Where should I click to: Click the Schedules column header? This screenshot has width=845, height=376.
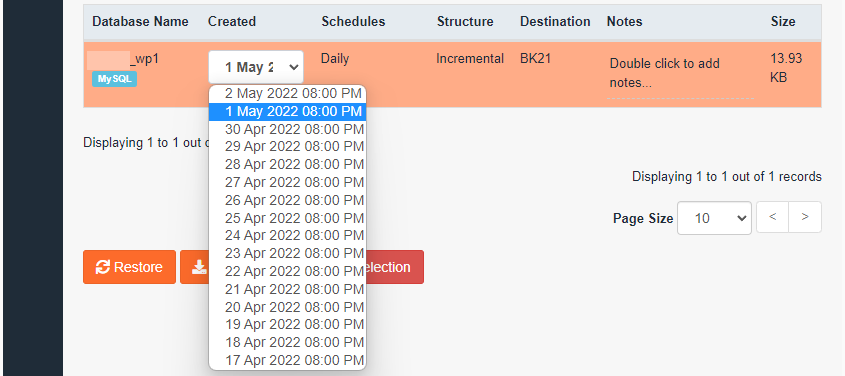(x=353, y=22)
